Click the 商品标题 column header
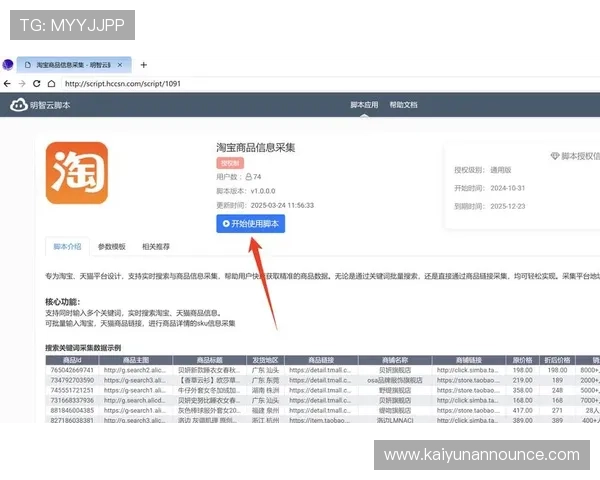 click(209, 360)
